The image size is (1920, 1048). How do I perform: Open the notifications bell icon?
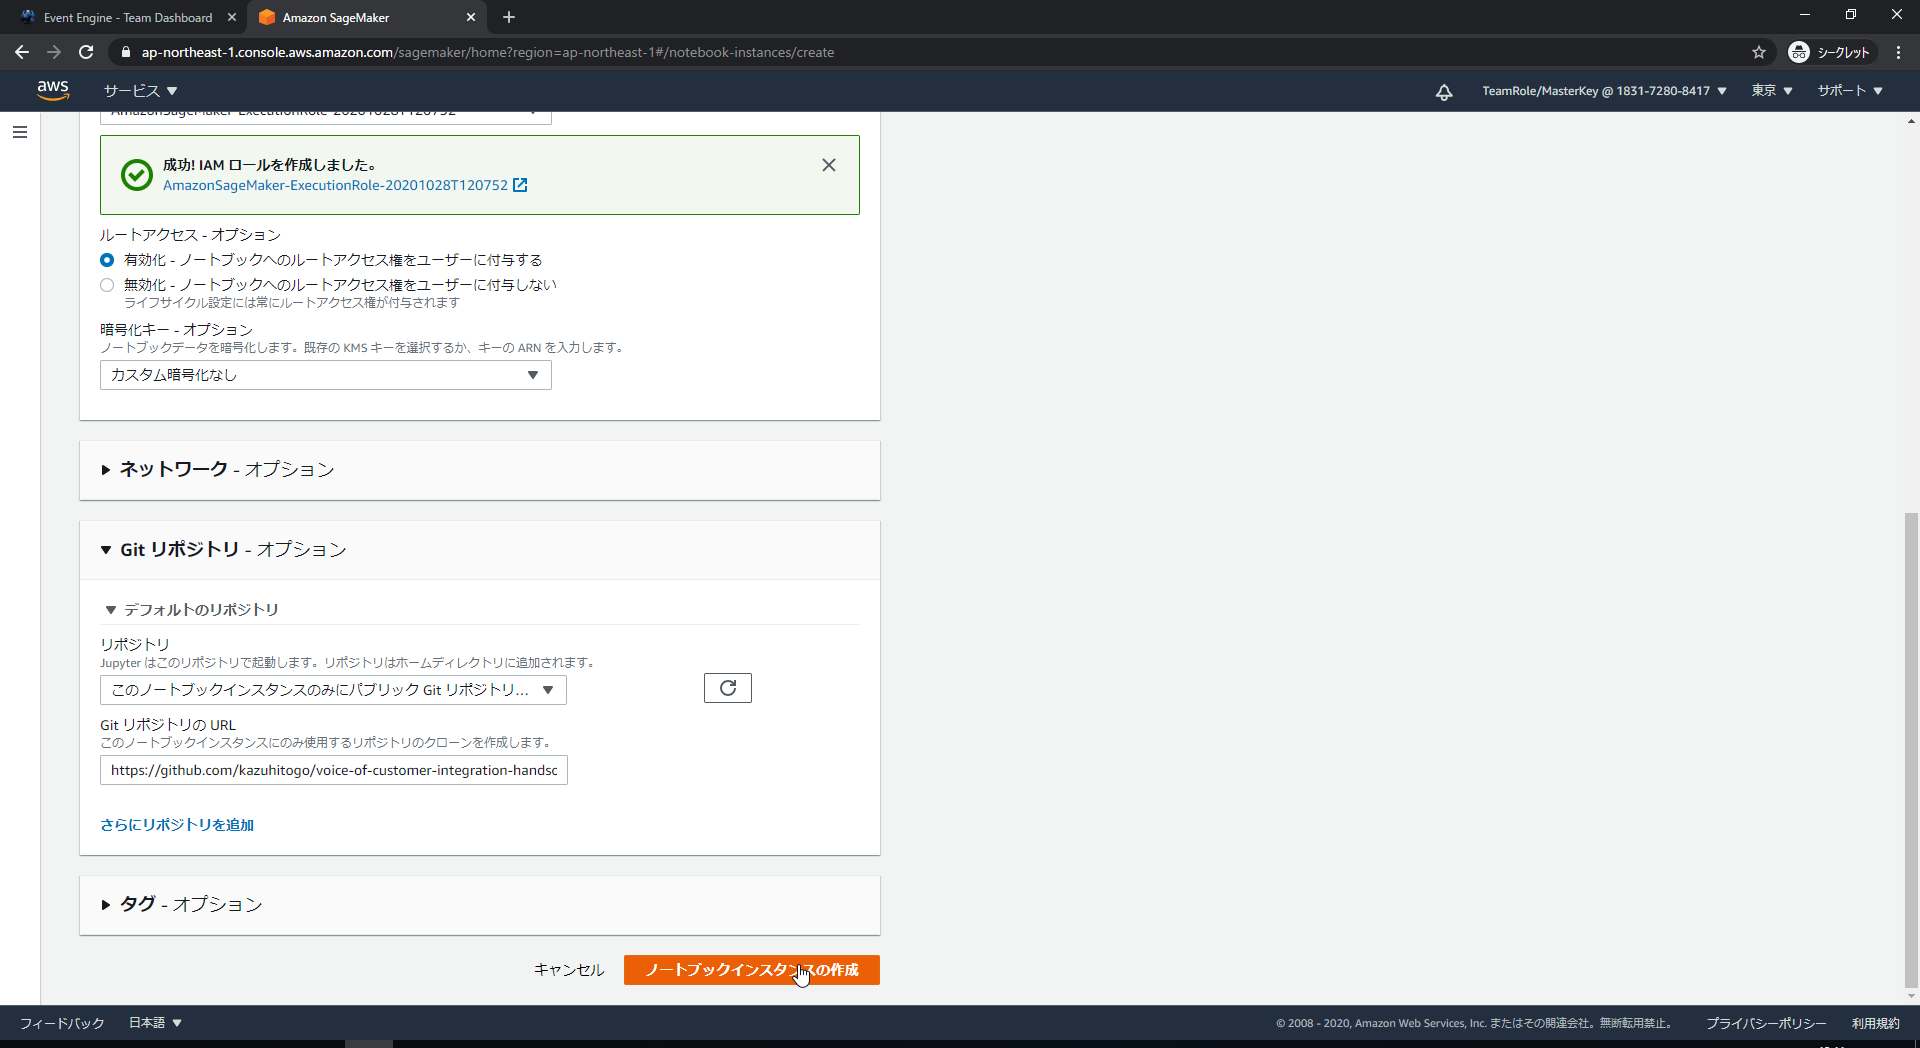pos(1444,91)
